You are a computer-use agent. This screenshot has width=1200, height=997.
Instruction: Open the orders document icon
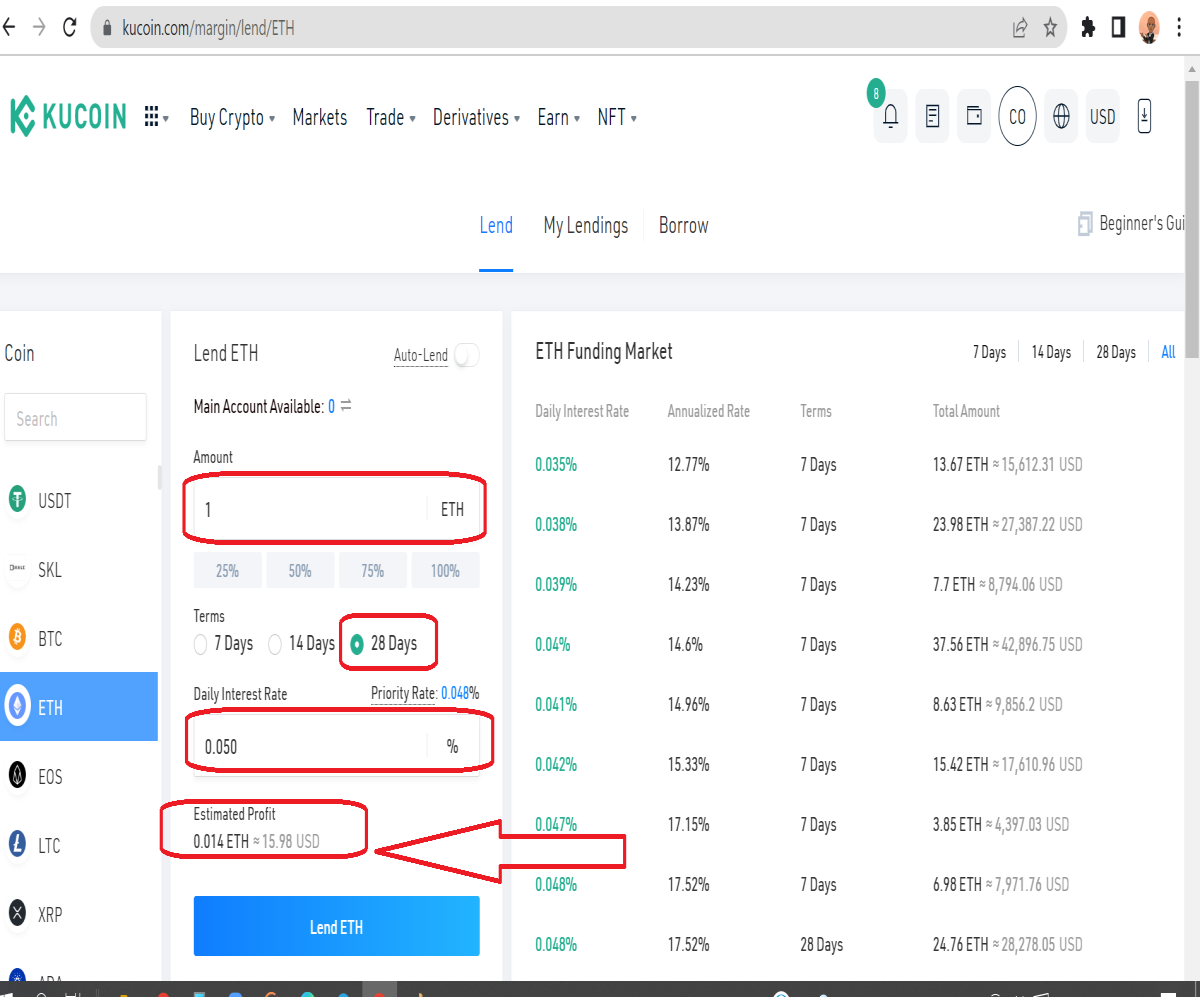click(932, 117)
